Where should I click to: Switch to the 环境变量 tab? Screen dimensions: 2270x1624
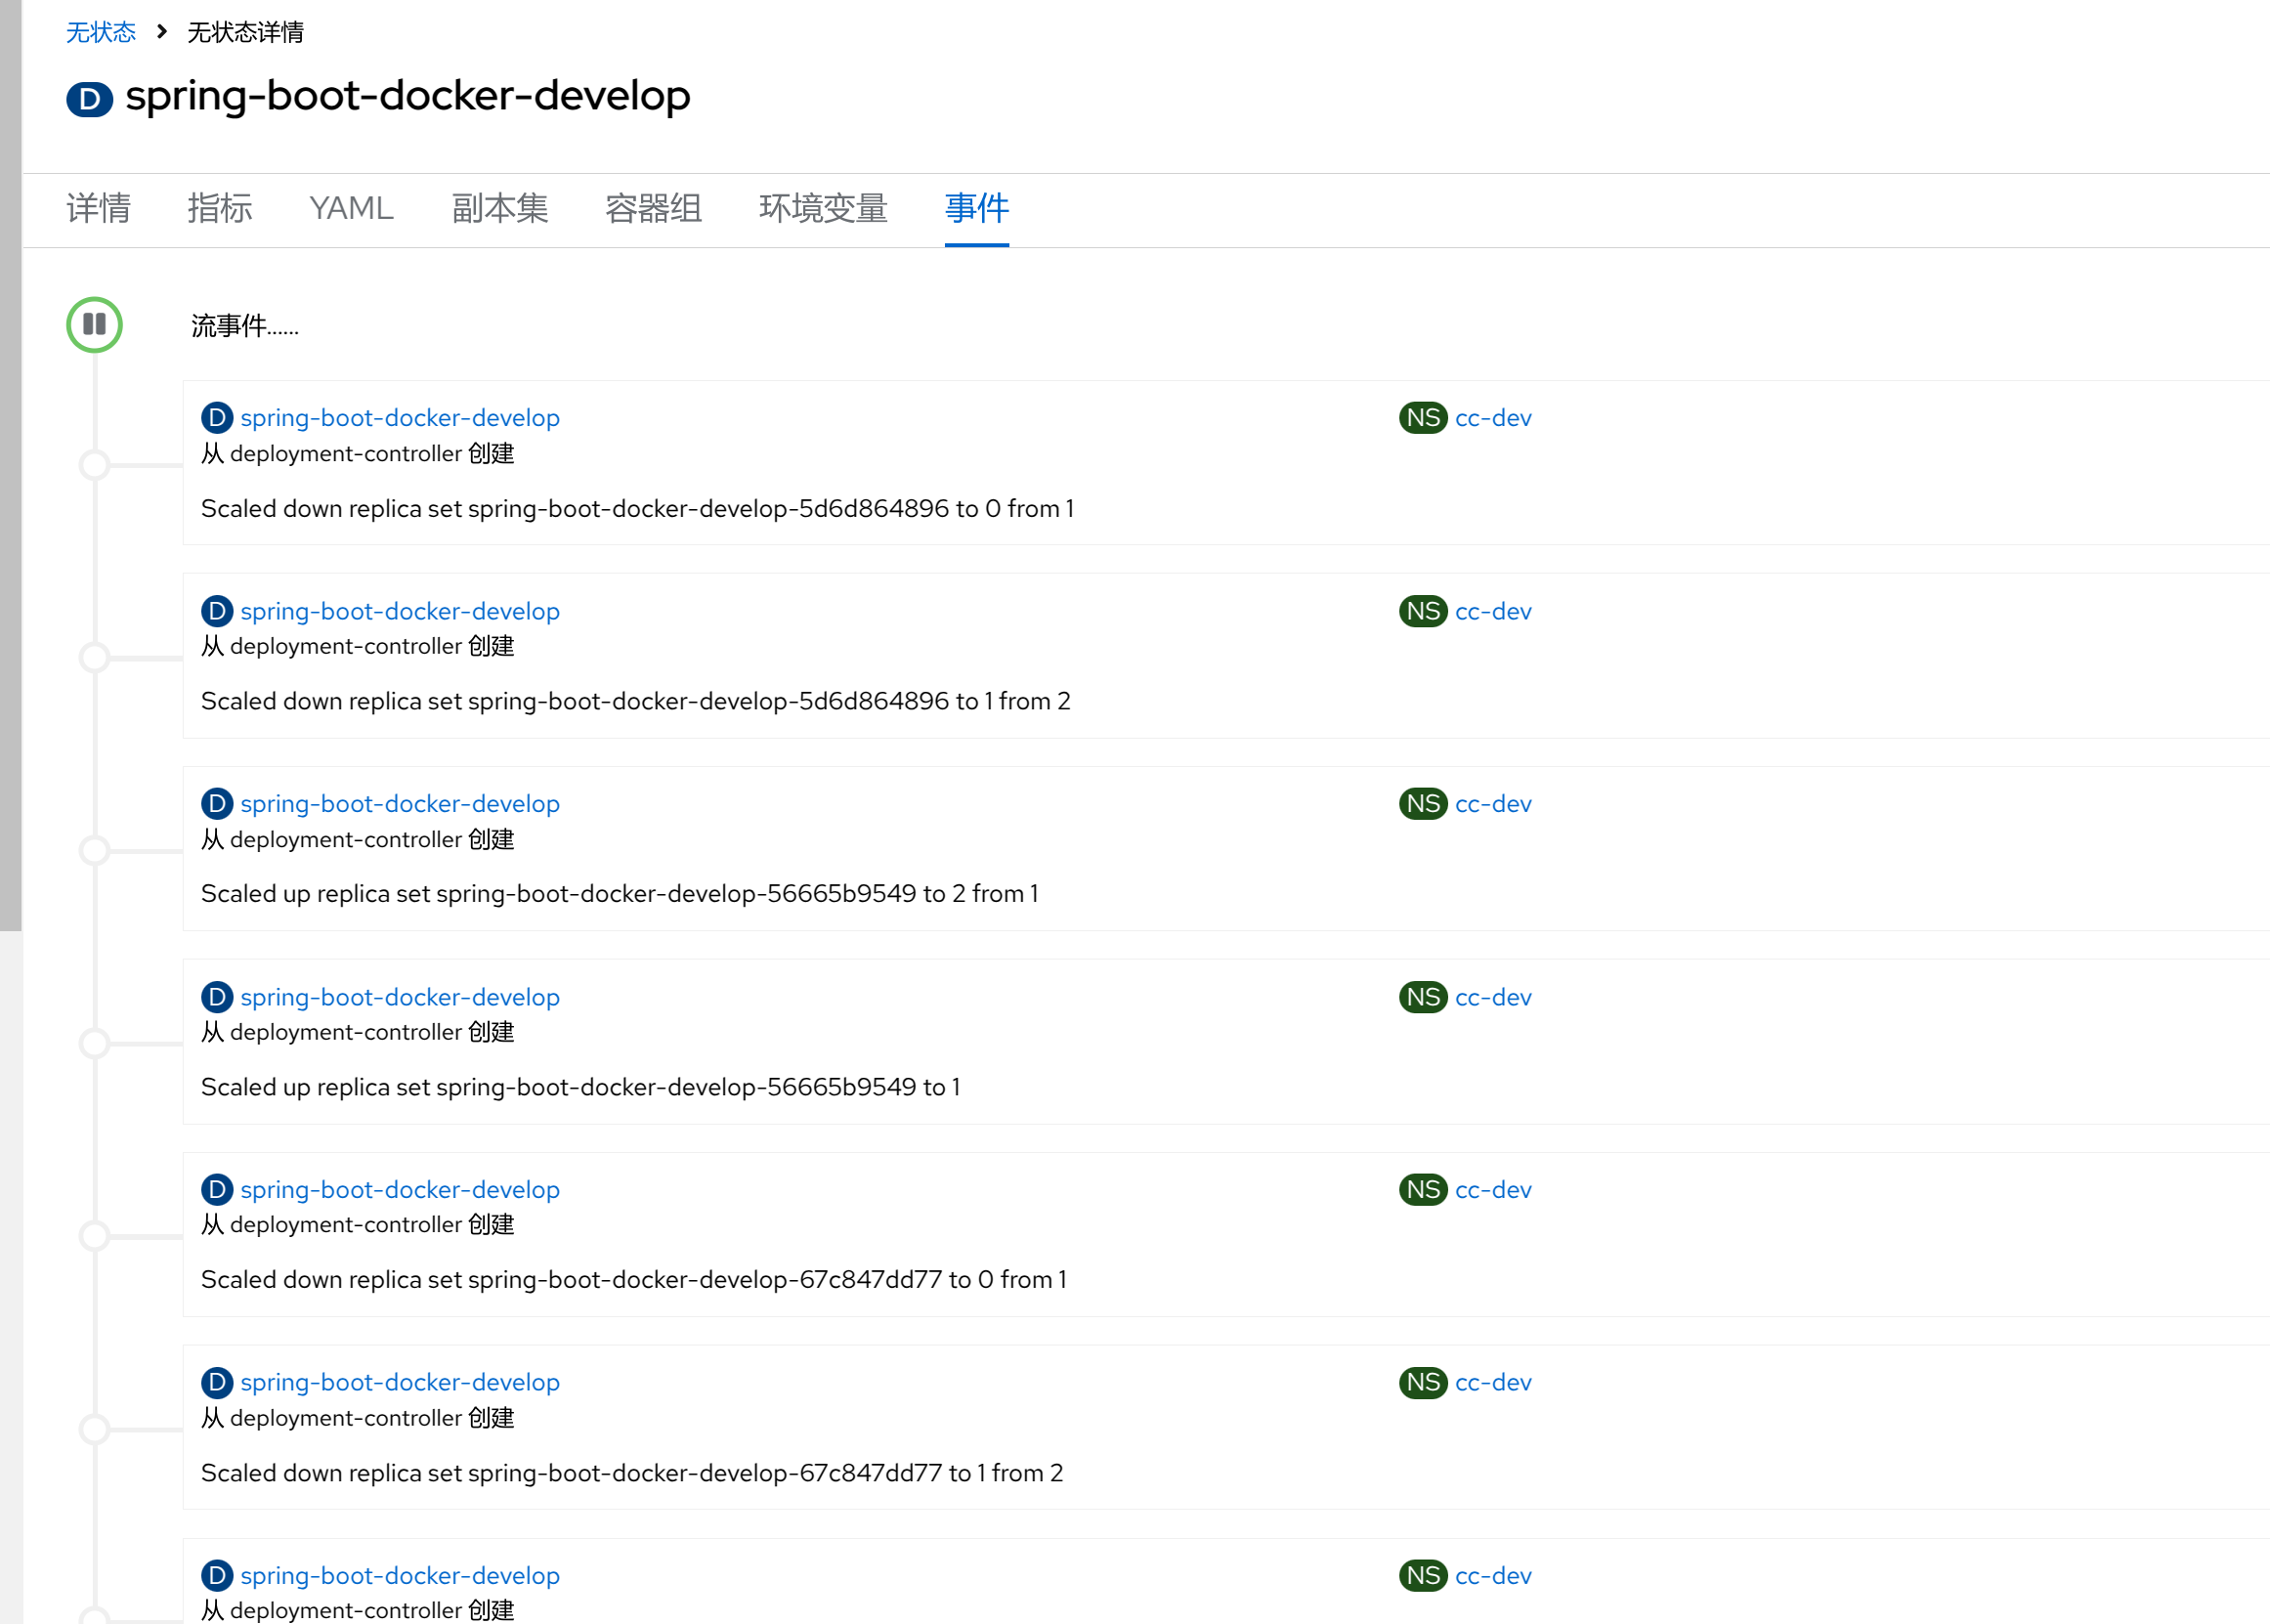(x=822, y=208)
